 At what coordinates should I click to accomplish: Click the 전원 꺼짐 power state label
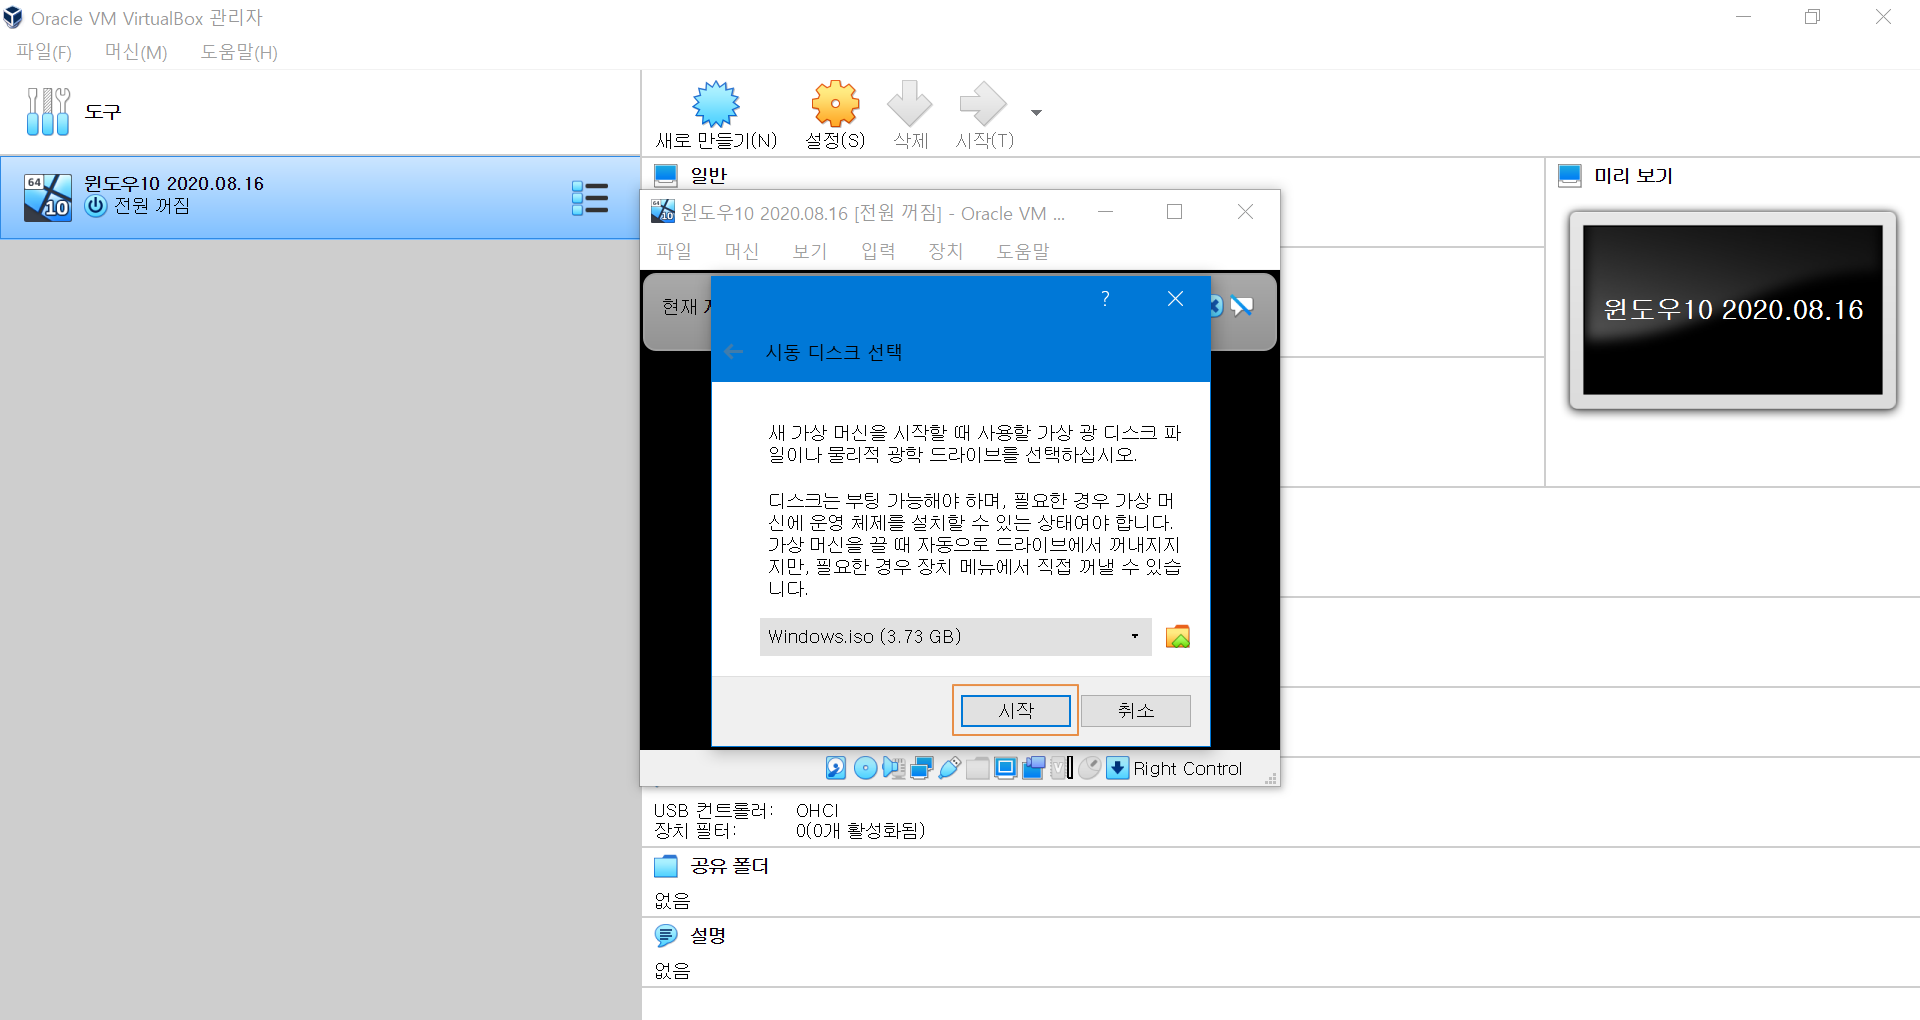152,206
